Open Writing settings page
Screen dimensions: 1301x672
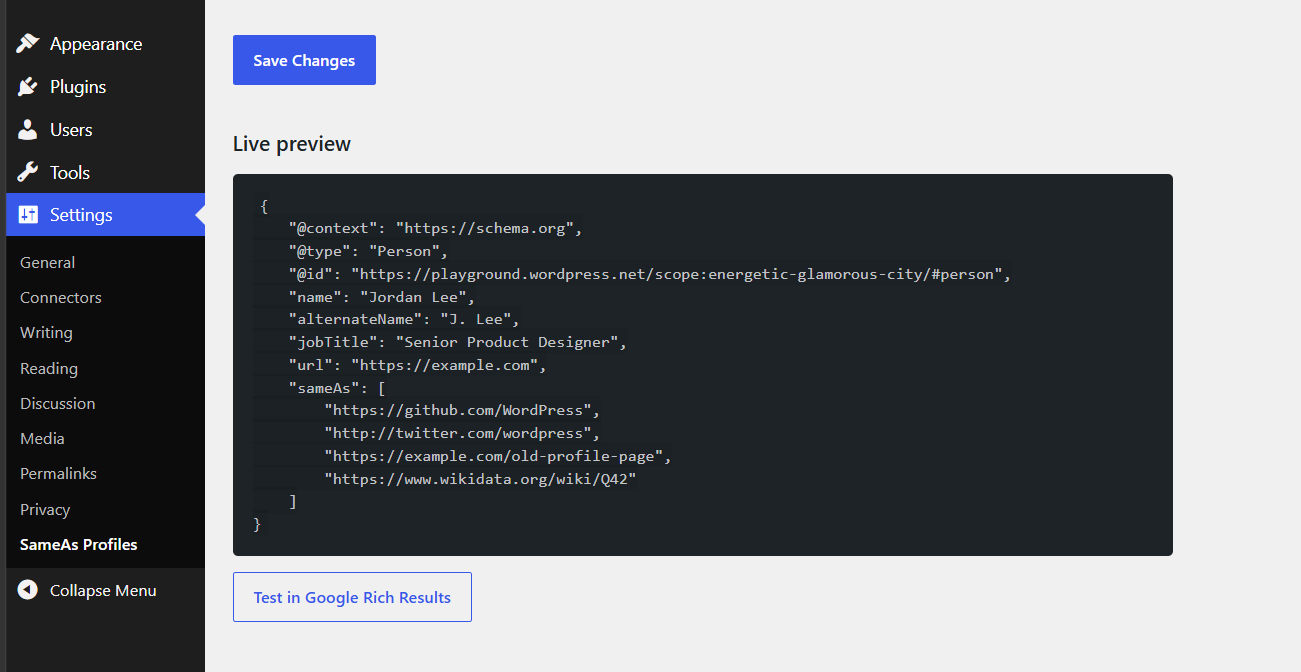46,332
